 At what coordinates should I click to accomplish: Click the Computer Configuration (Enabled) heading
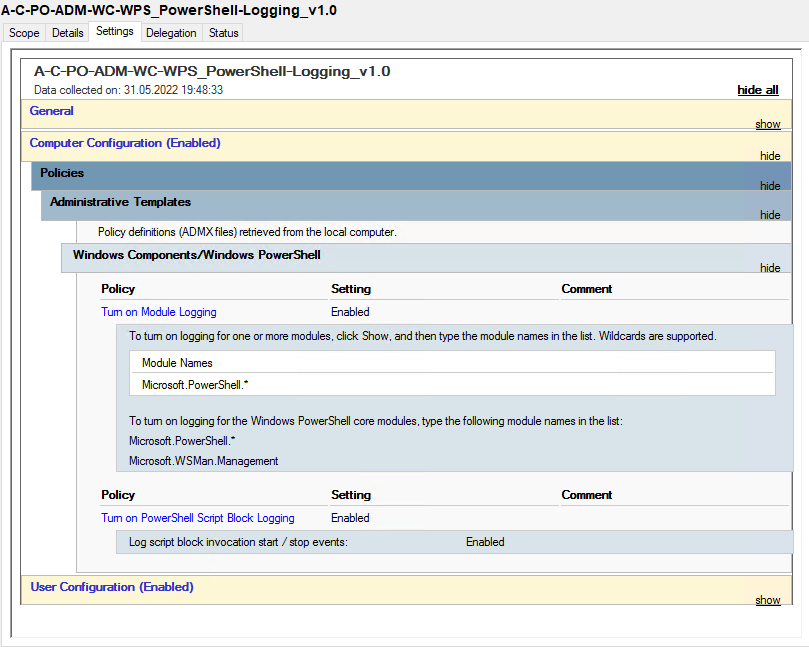[x=125, y=143]
